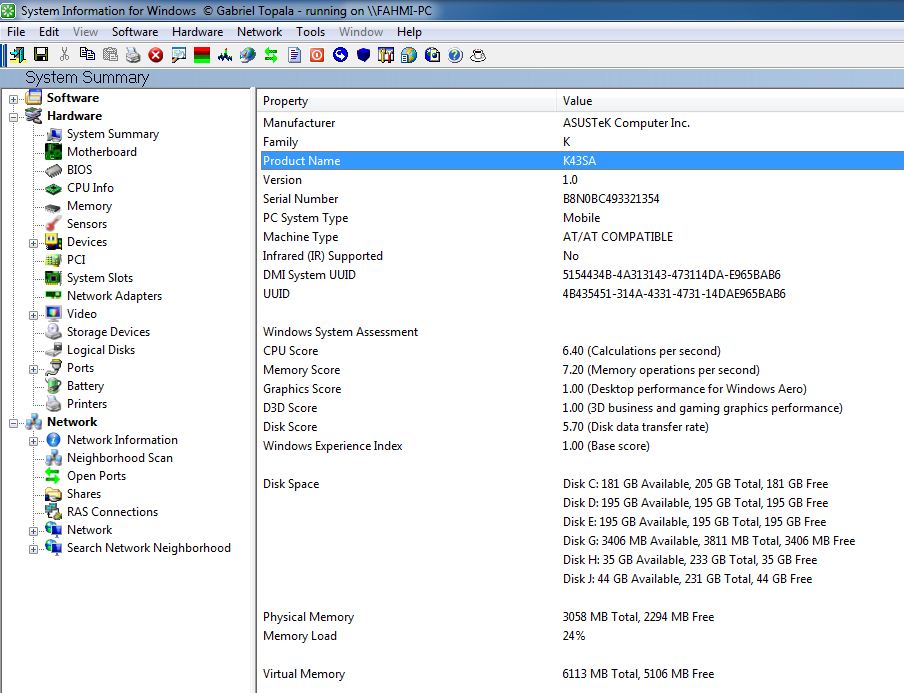Click the CPU Score row
The image size is (904, 693).
582,351
